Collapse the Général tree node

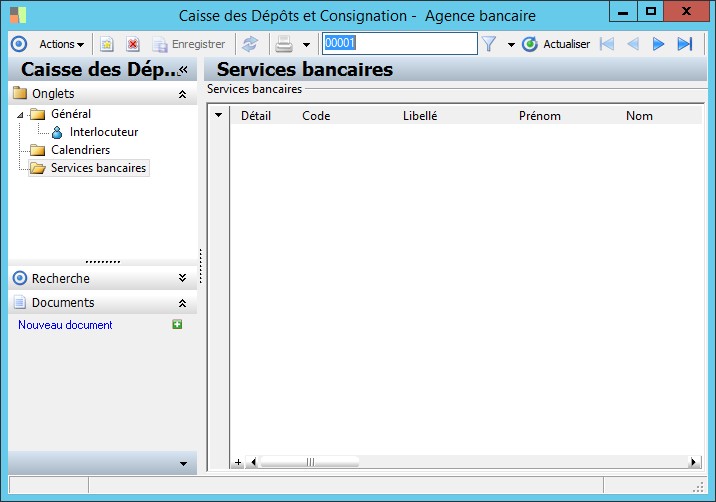20,115
